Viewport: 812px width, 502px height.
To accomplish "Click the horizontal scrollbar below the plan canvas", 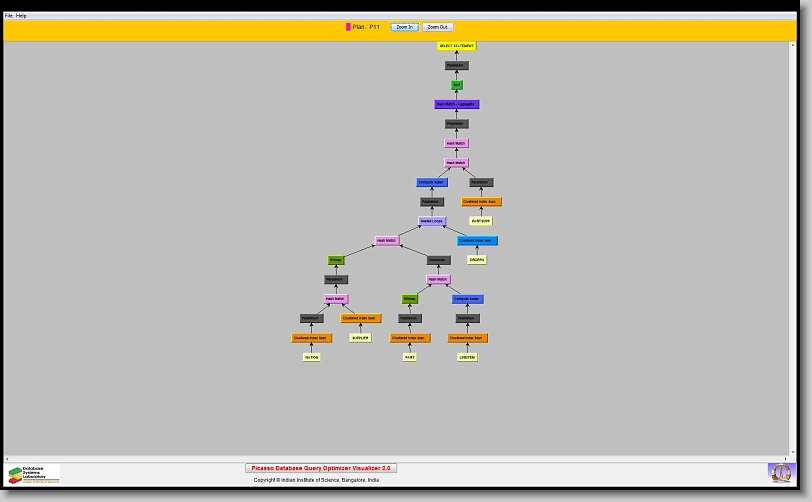I will click(400, 459).
